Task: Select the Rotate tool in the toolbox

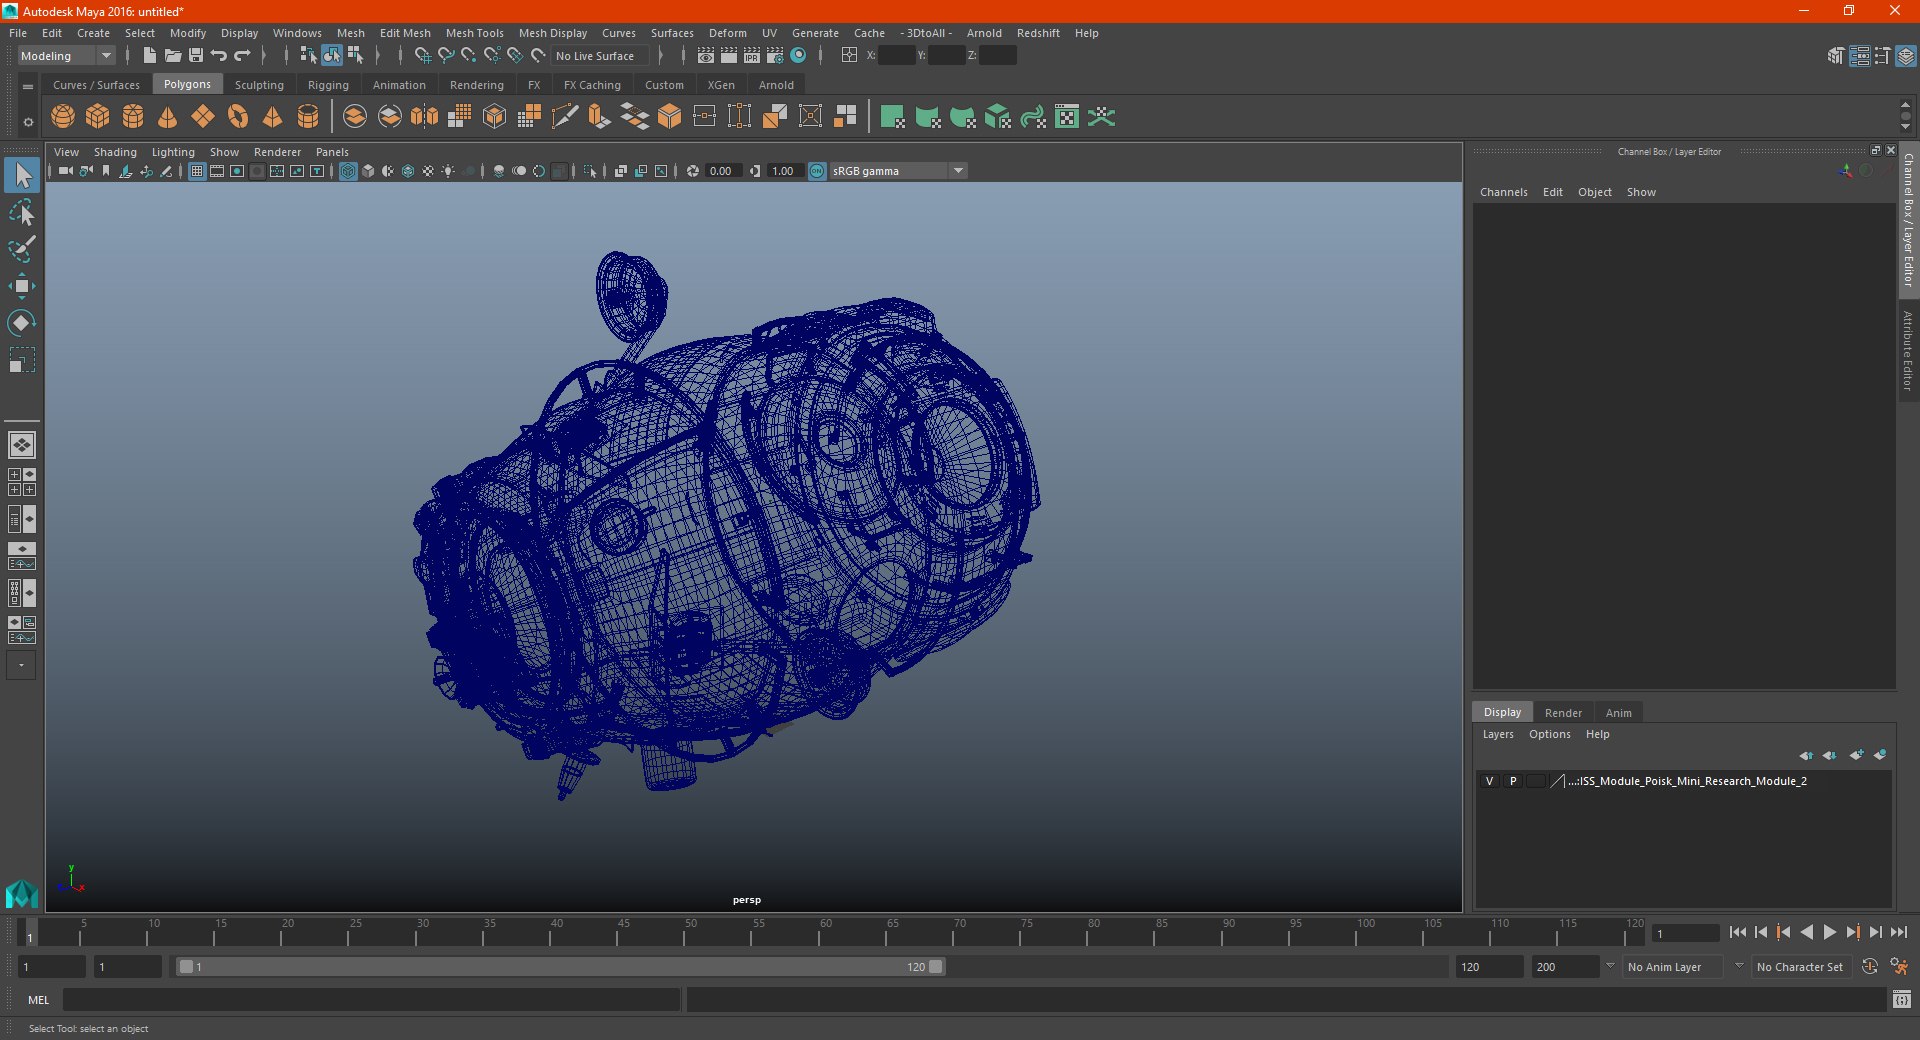Action: [21, 323]
